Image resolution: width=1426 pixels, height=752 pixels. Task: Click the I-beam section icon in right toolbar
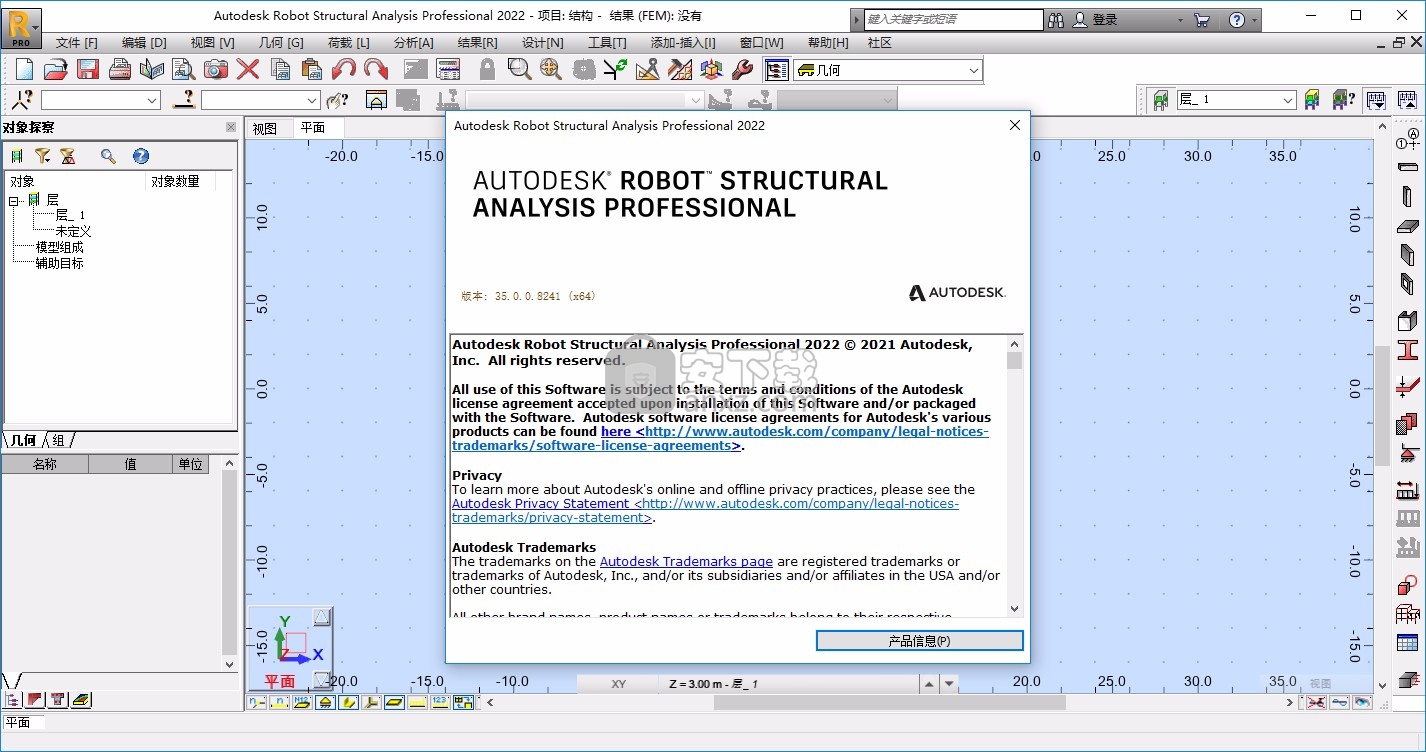(1408, 351)
